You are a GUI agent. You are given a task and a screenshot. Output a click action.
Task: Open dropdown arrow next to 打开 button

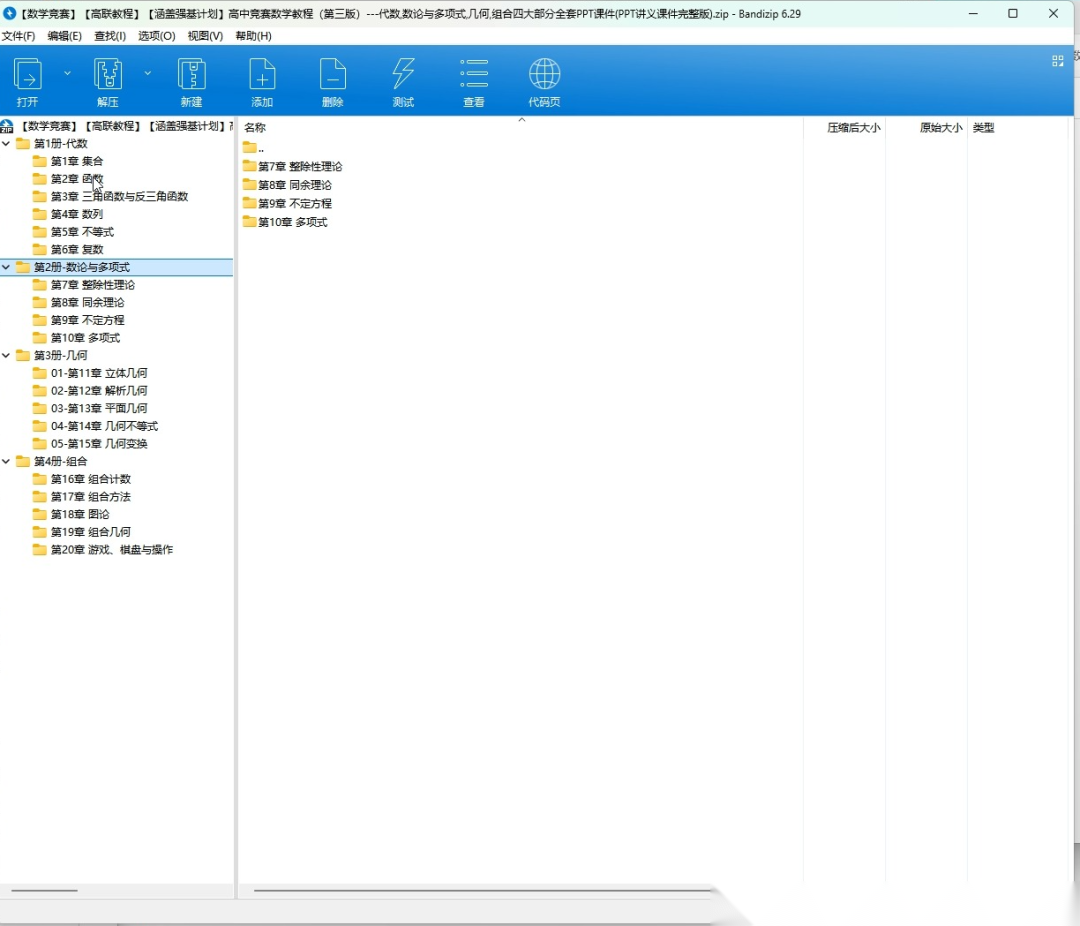coord(68,73)
